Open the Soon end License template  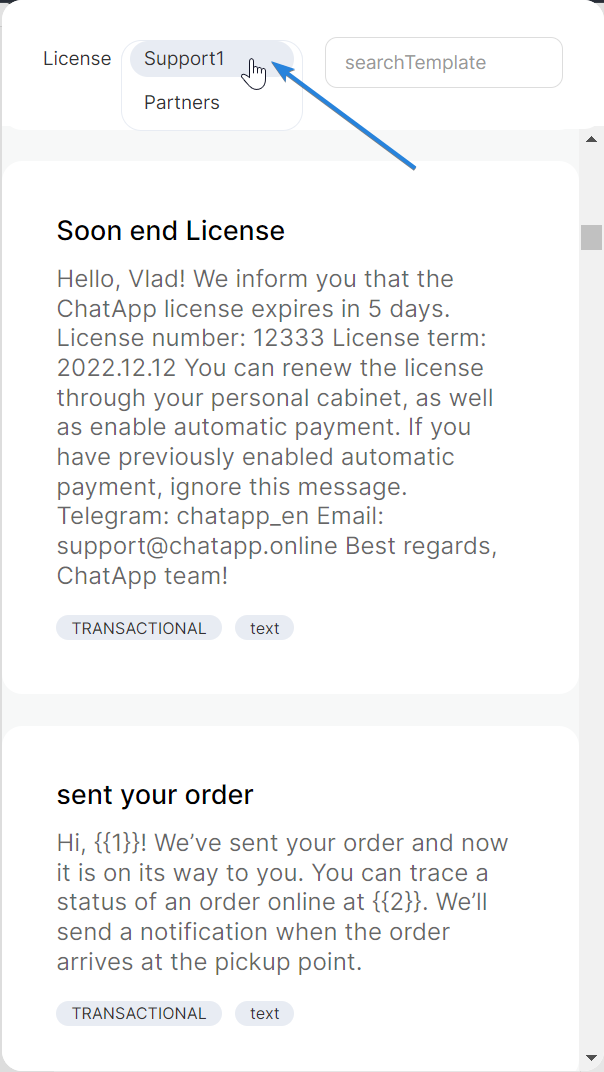(x=170, y=231)
